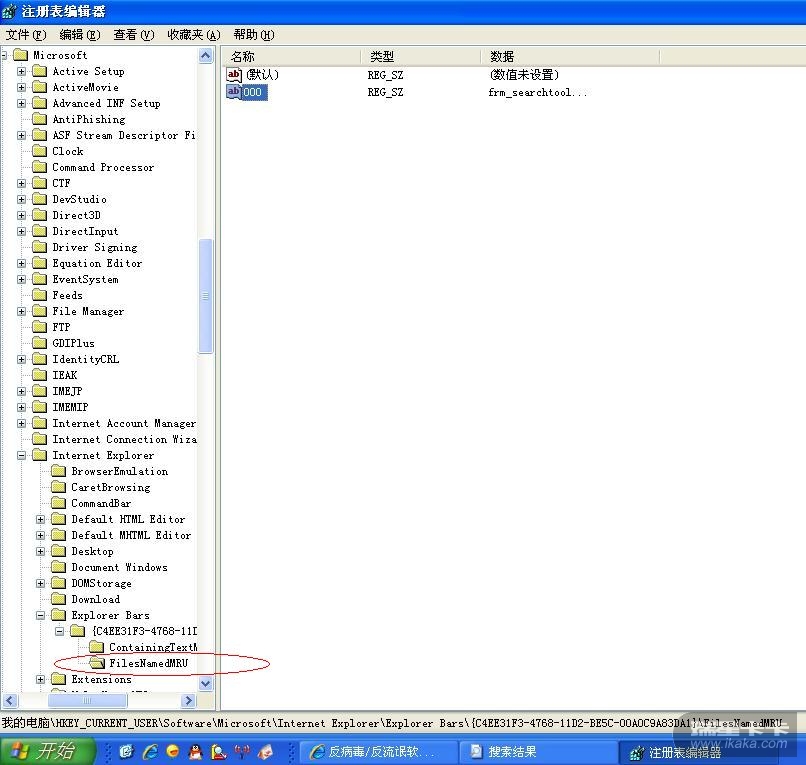Click tree horizontal scrollbar left arrow
Screen dimensions: 806x765
click(10, 700)
